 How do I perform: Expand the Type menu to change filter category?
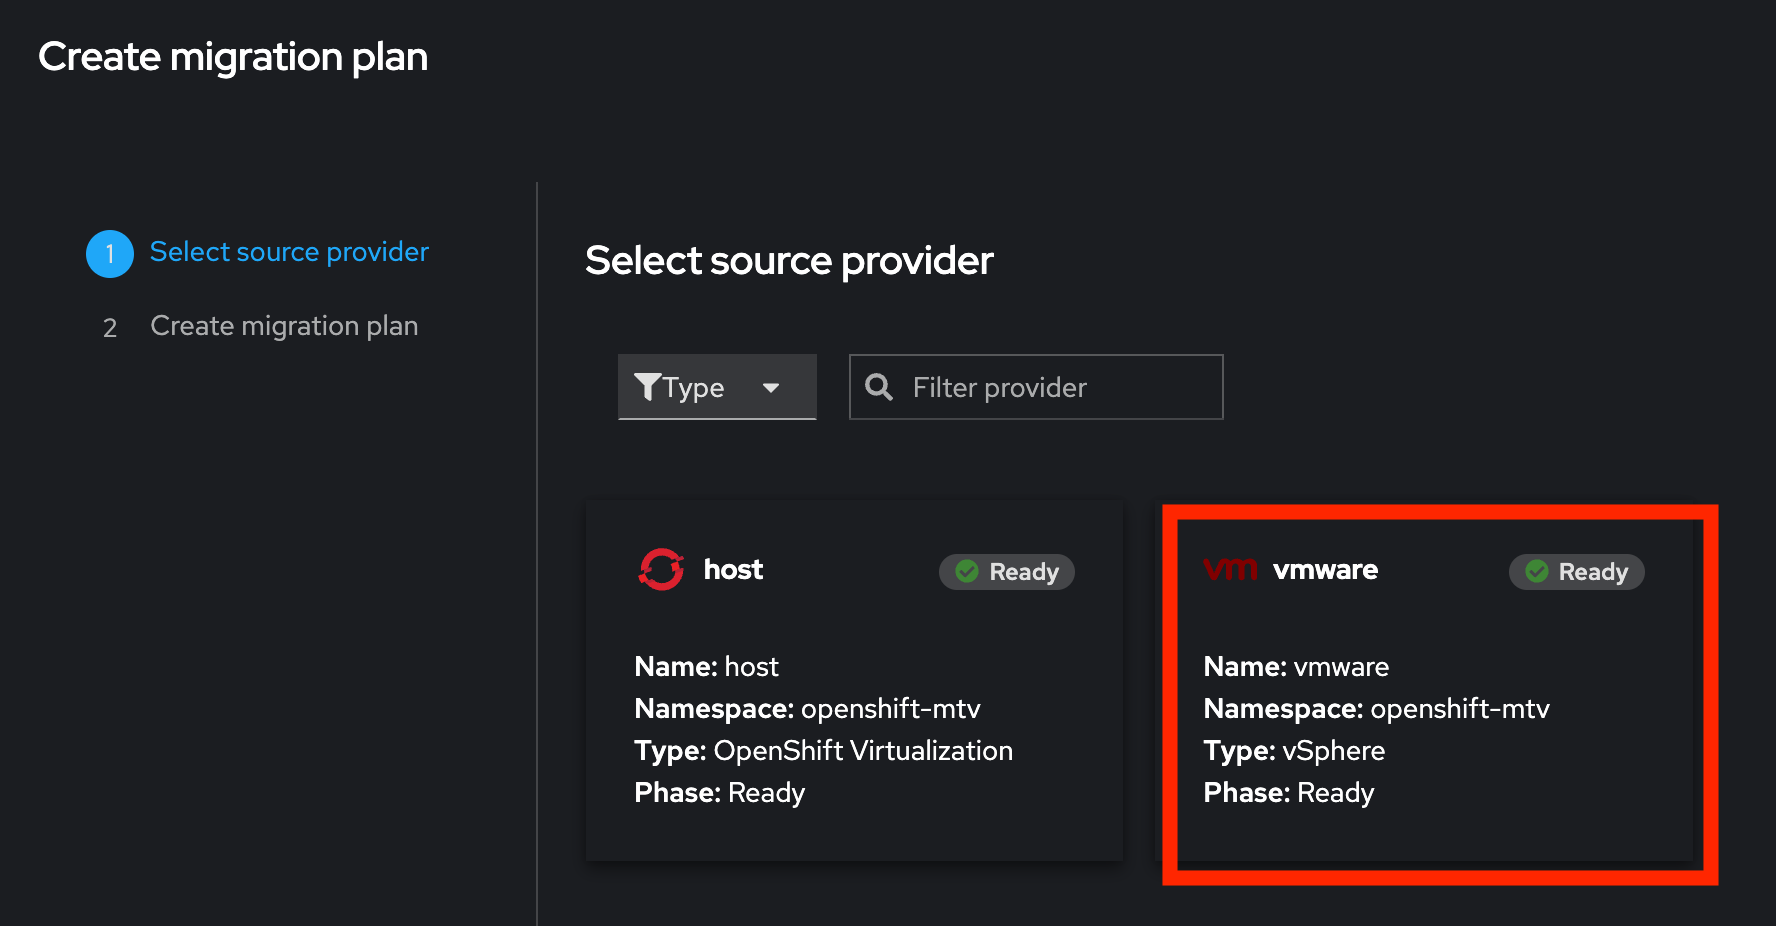(717, 387)
